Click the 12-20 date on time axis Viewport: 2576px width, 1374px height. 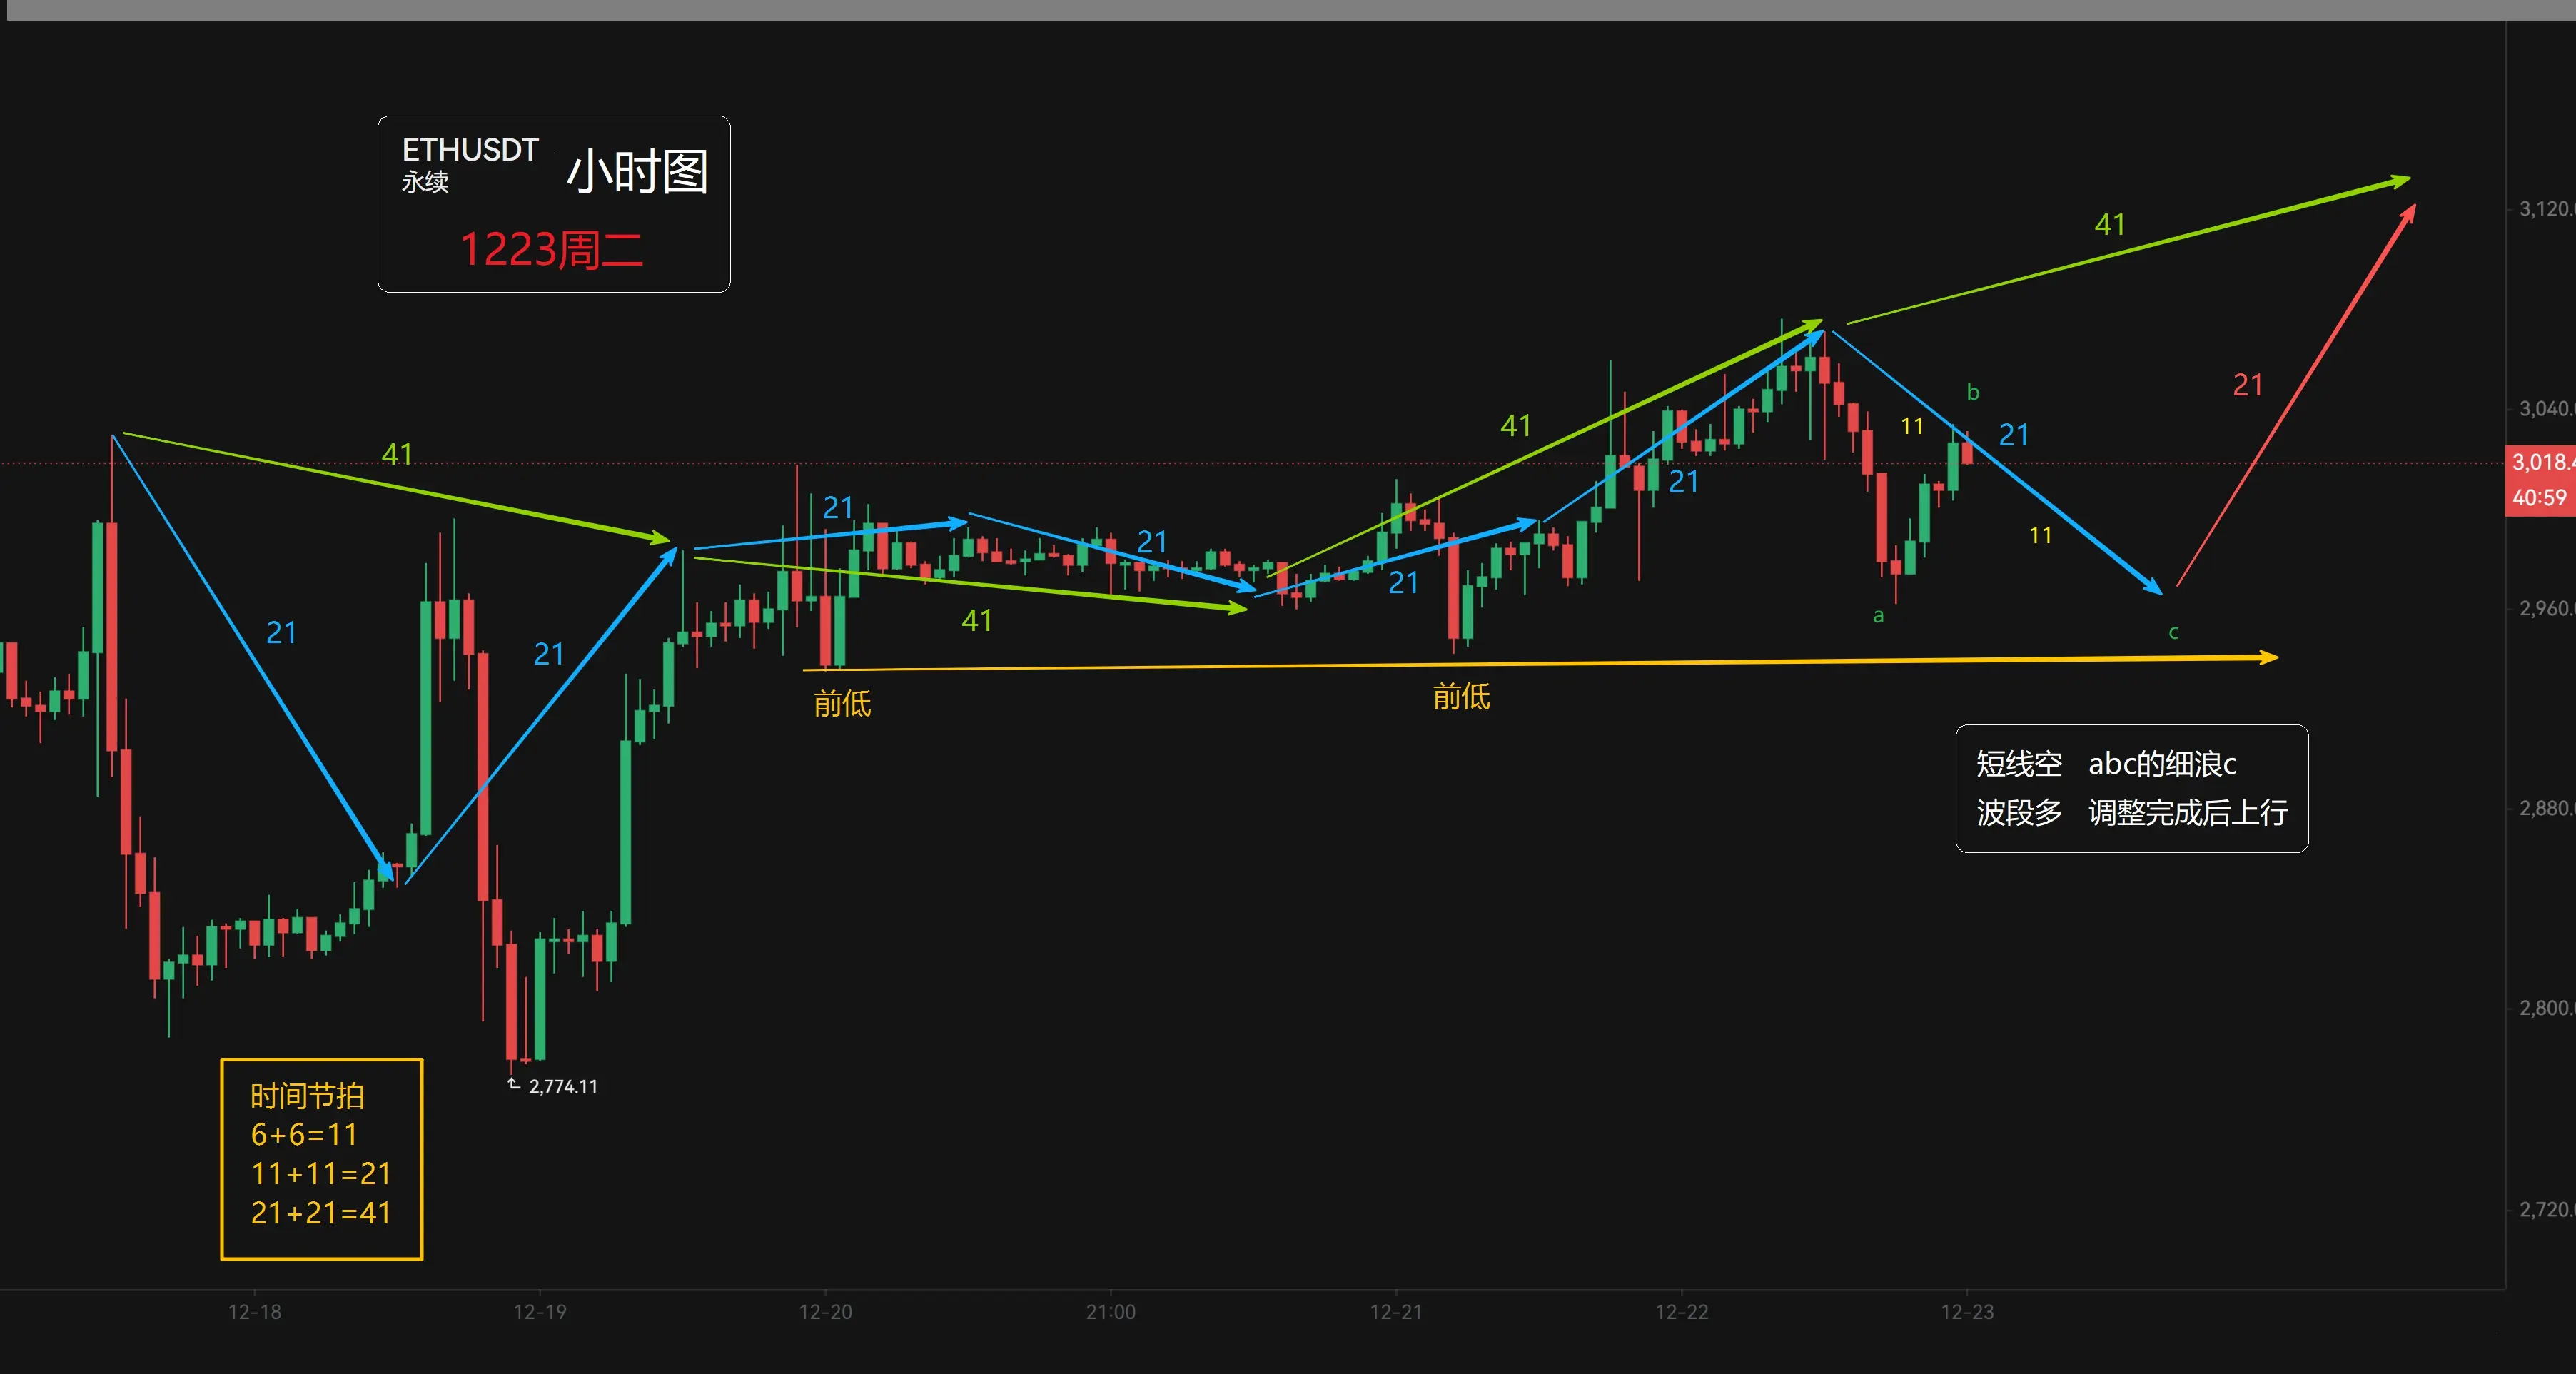825,1311
